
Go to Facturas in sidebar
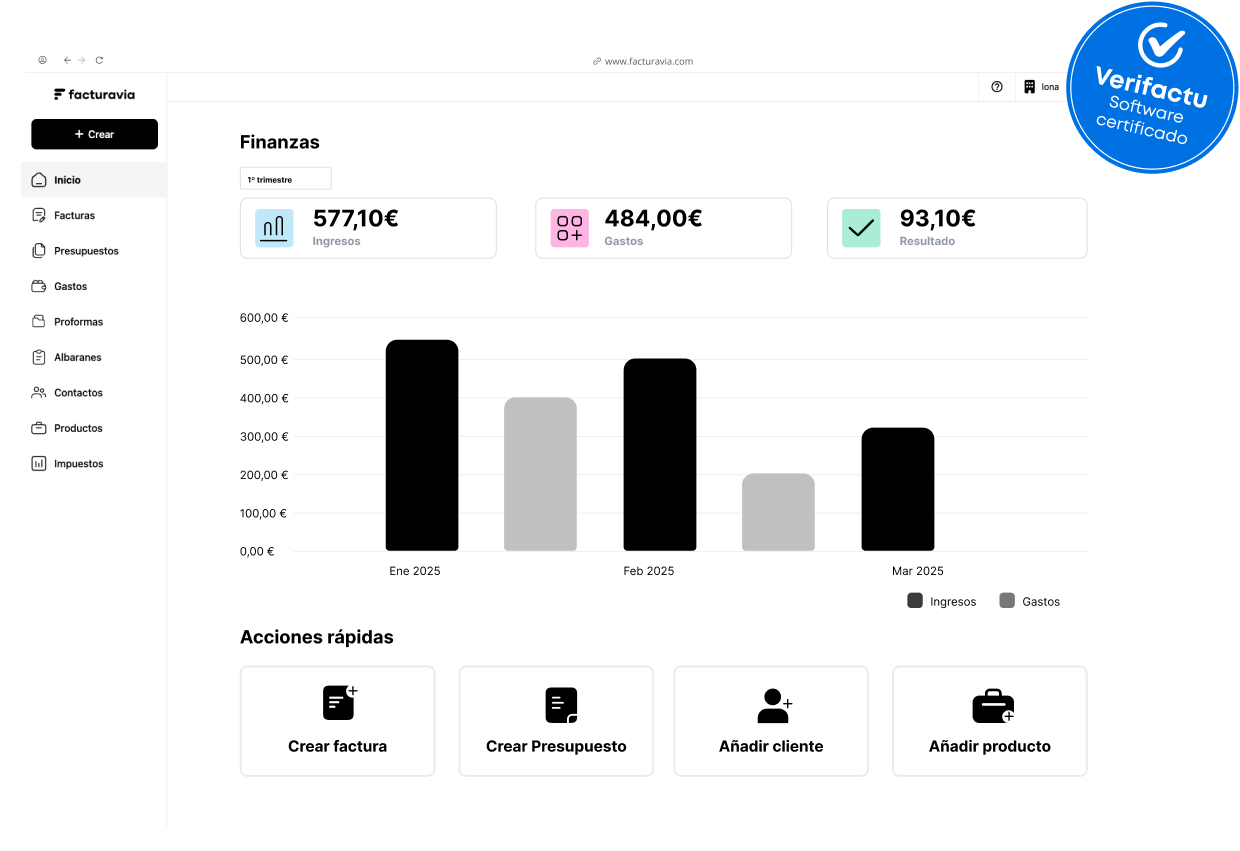(74, 215)
